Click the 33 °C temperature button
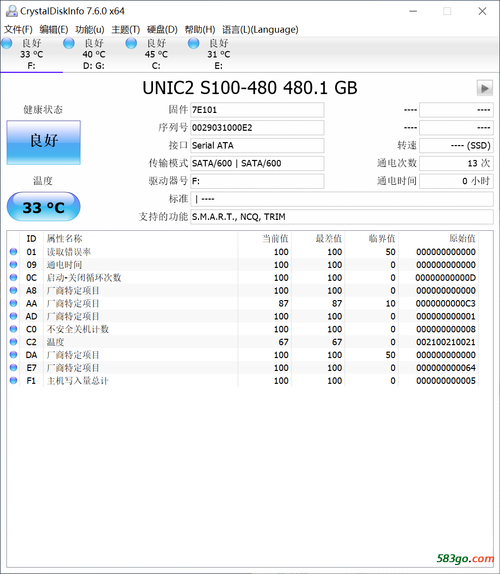Screen dimensions: 500x574 [44, 207]
